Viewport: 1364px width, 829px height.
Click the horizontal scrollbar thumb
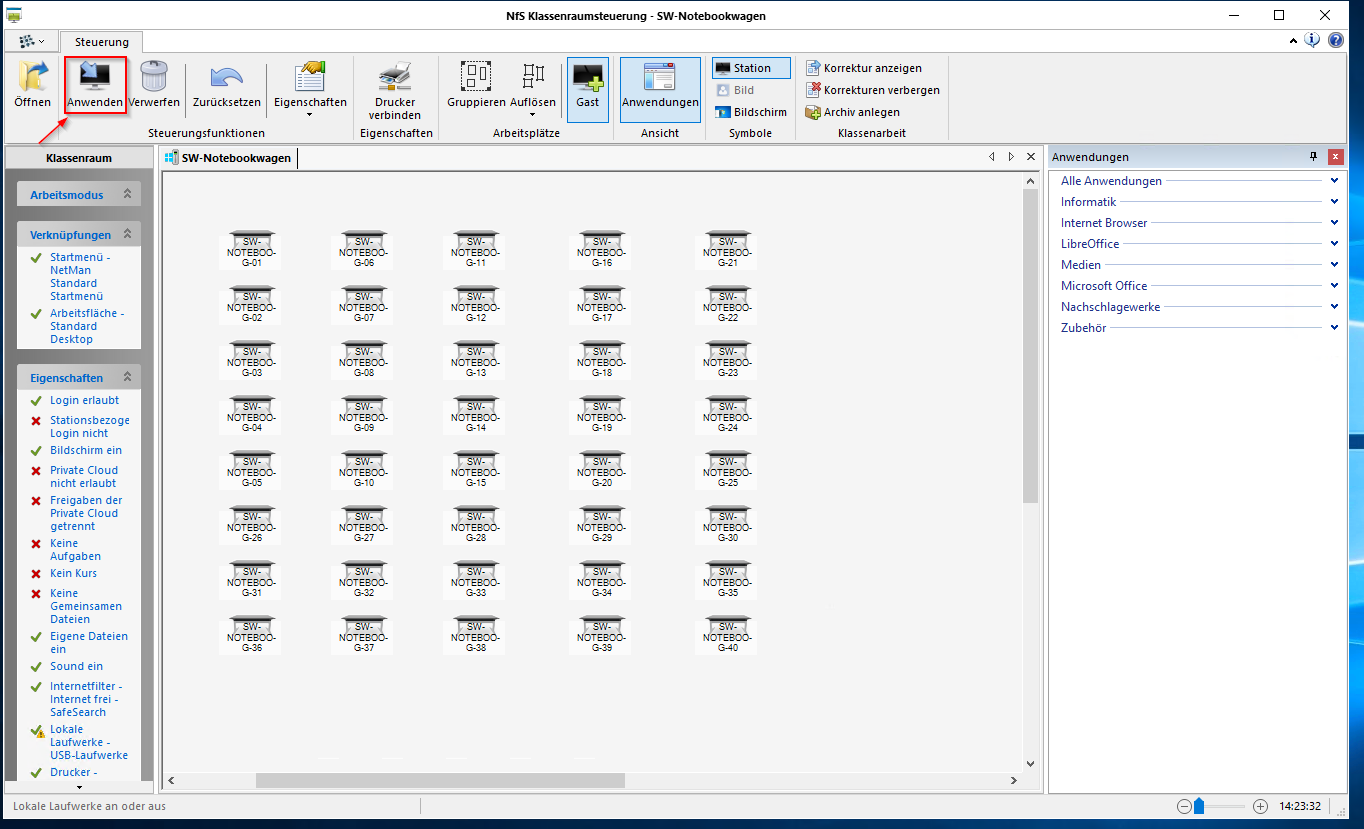click(x=440, y=780)
